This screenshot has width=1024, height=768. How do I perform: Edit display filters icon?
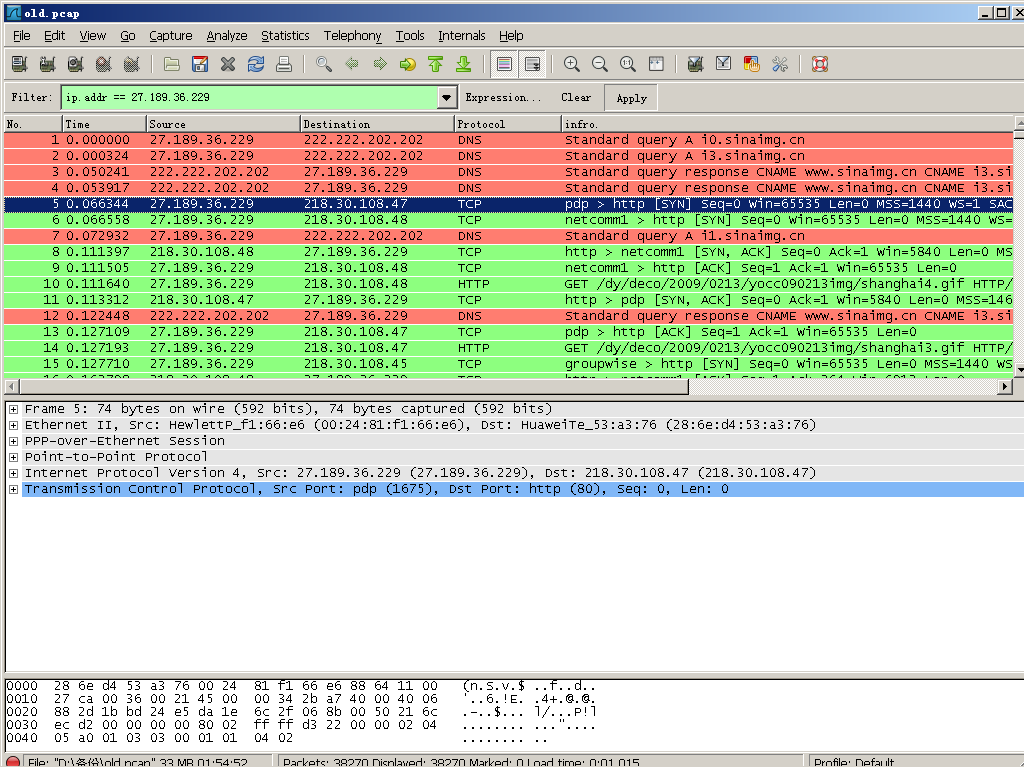tap(724, 64)
